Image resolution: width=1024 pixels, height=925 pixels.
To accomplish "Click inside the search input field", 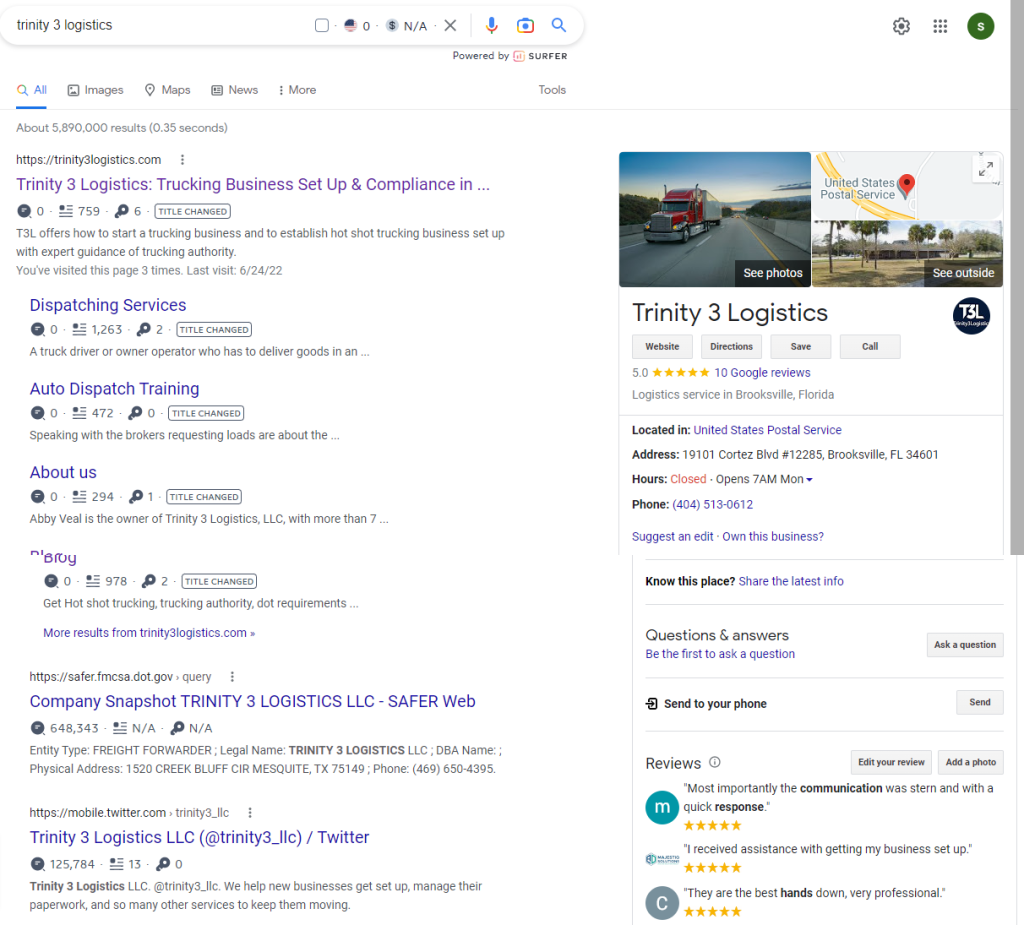I will tap(160, 26).
